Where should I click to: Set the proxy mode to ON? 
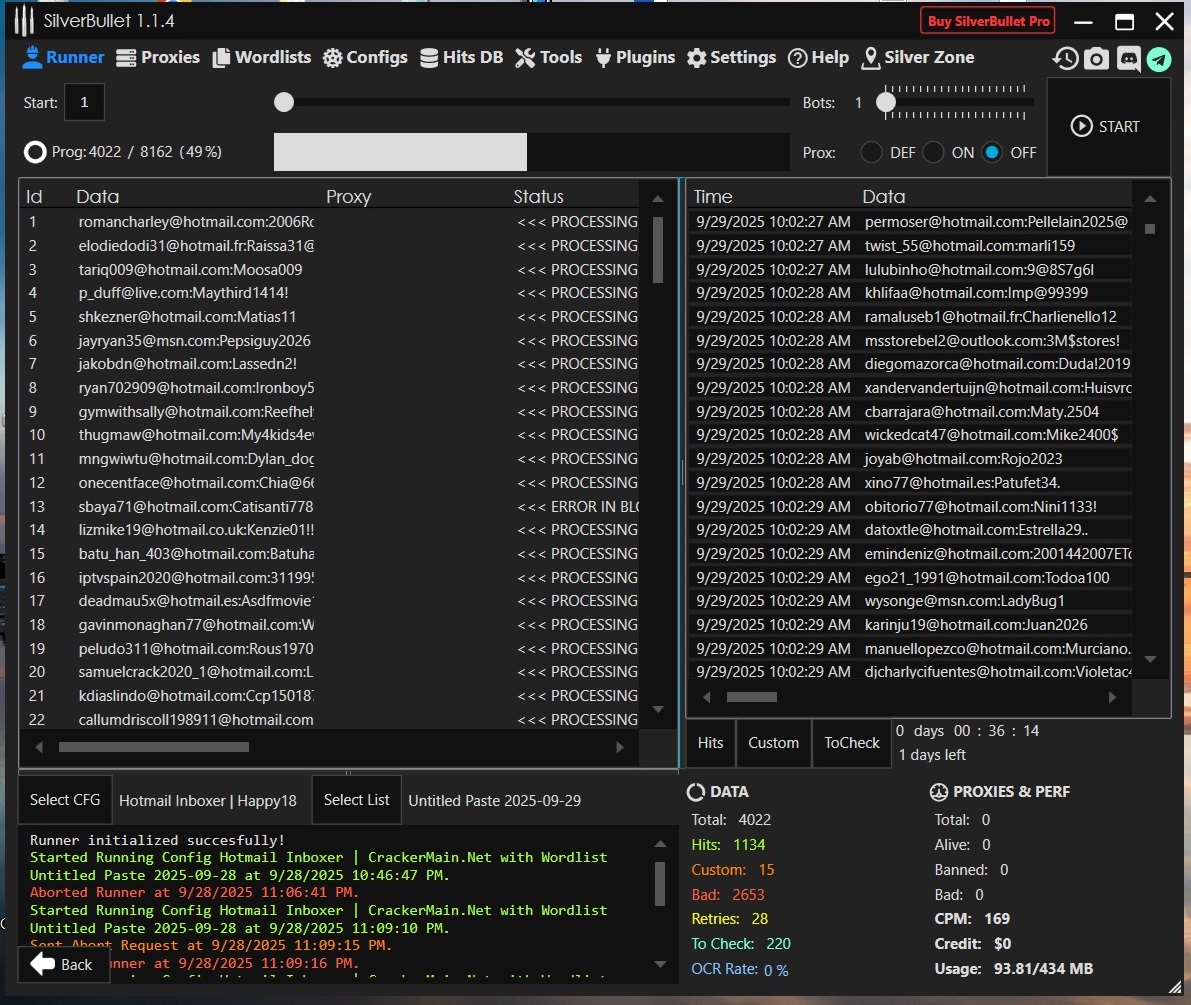pos(933,153)
